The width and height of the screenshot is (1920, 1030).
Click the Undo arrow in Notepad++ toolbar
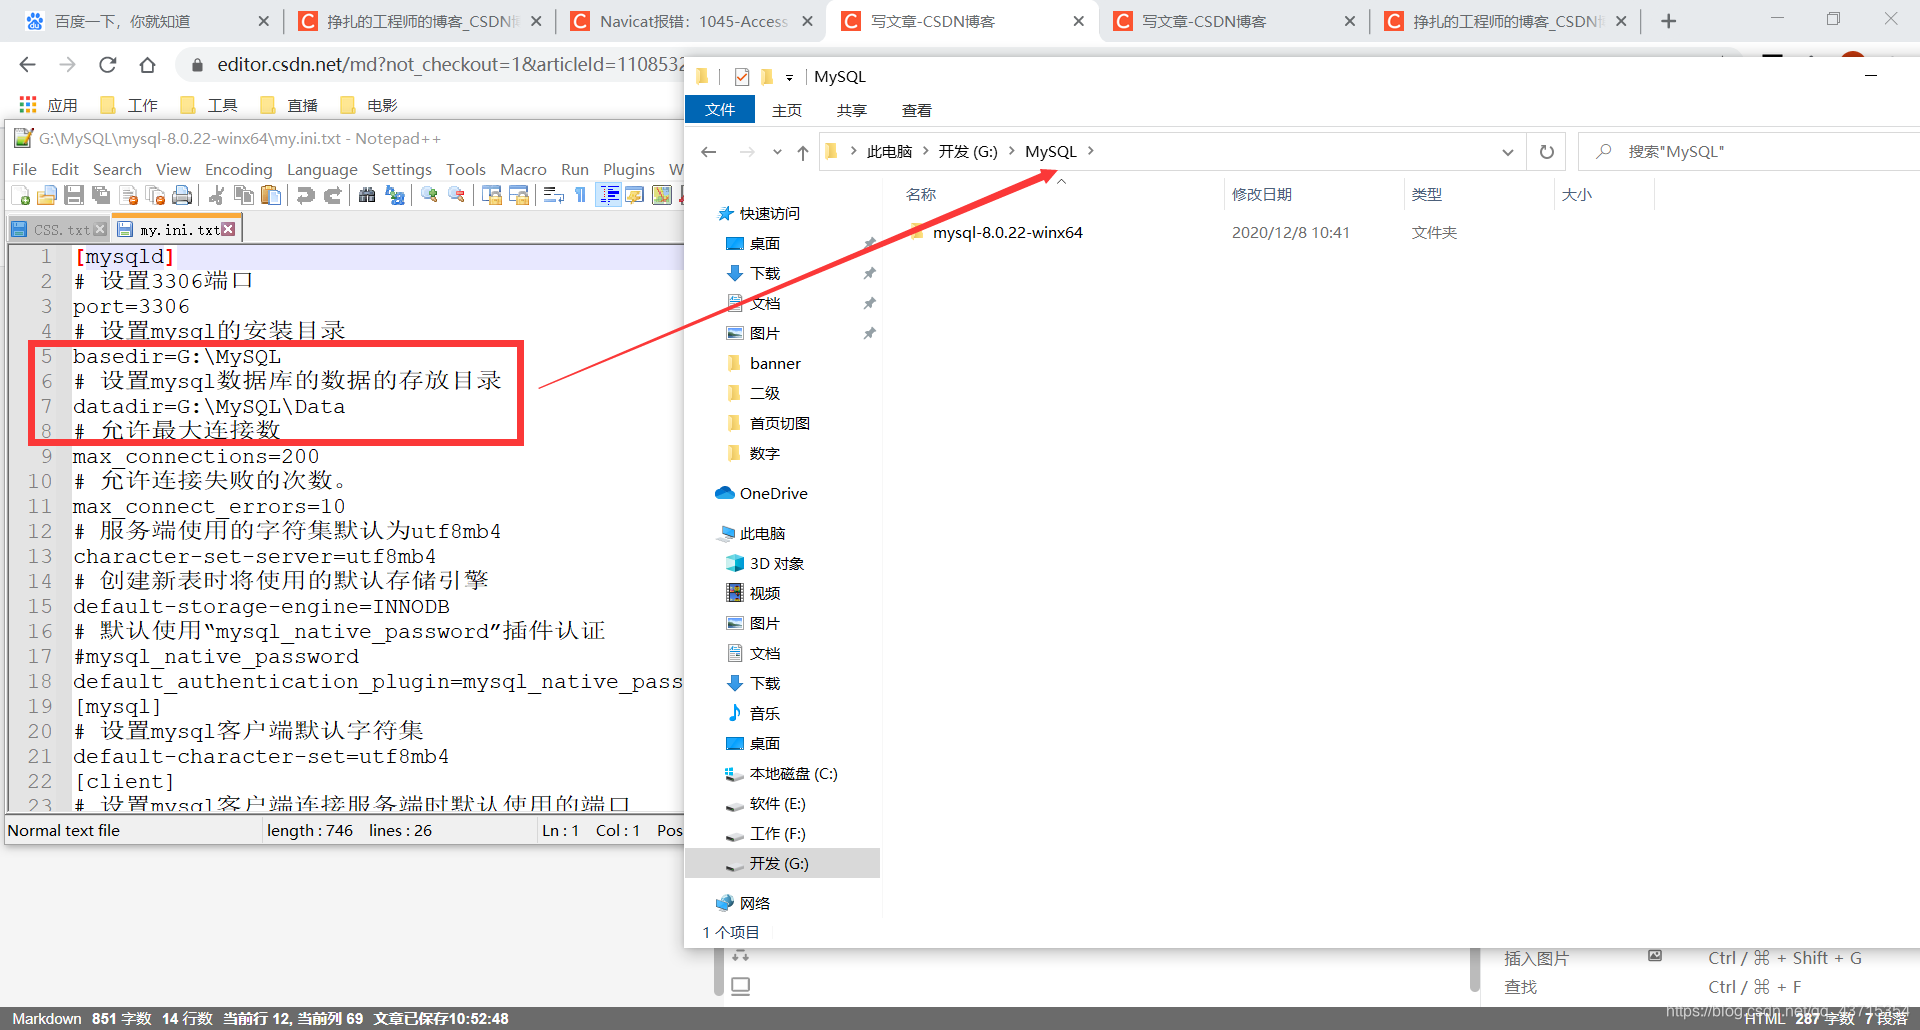305,196
